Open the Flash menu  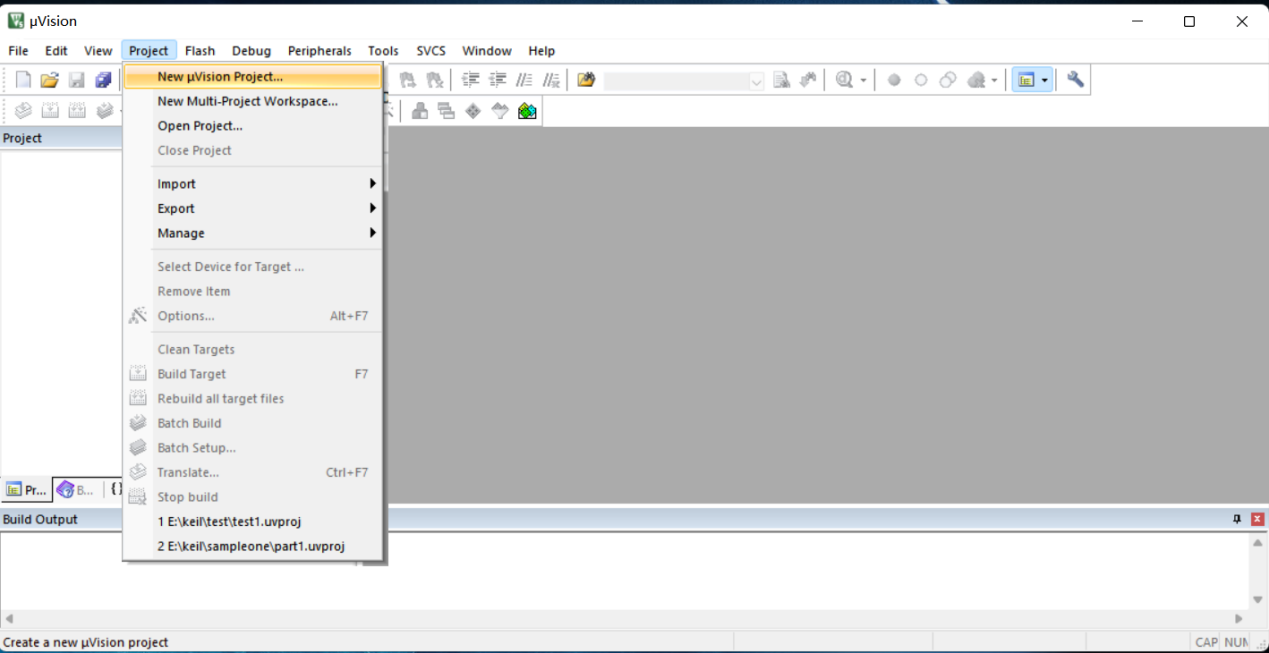click(200, 51)
